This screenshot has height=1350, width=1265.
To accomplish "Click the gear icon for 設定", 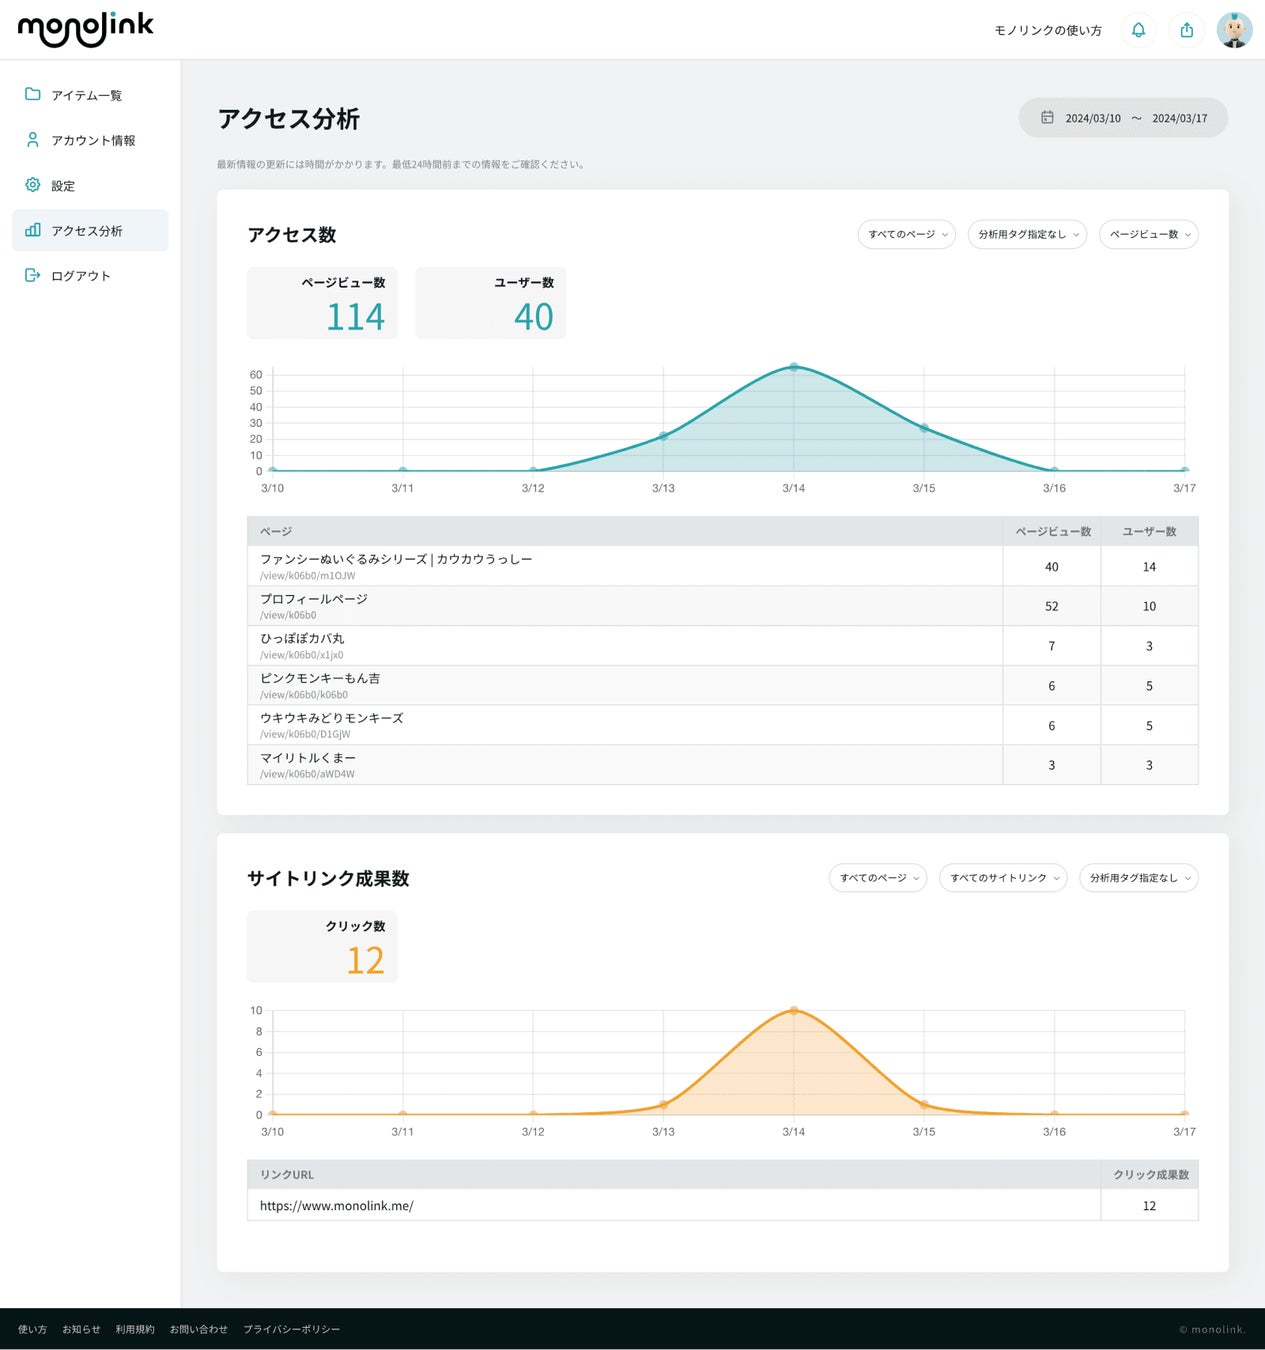I will click(x=33, y=185).
